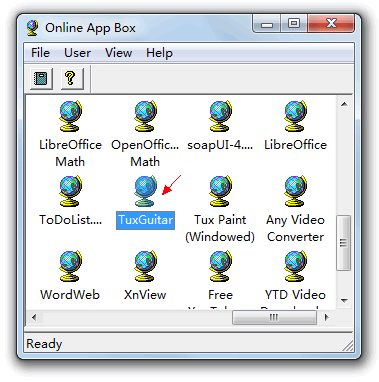Click the yellow question mark help icon
The height and width of the screenshot is (382, 379).
click(x=71, y=79)
